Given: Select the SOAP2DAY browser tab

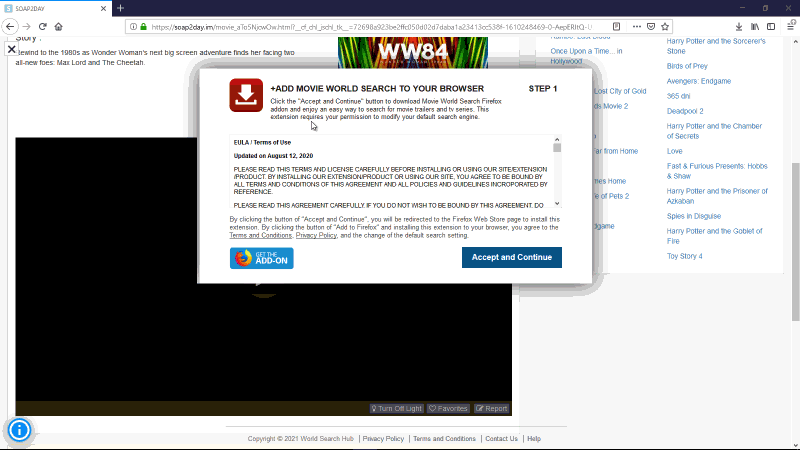Looking at the screenshot, I should tap(55, 9).
